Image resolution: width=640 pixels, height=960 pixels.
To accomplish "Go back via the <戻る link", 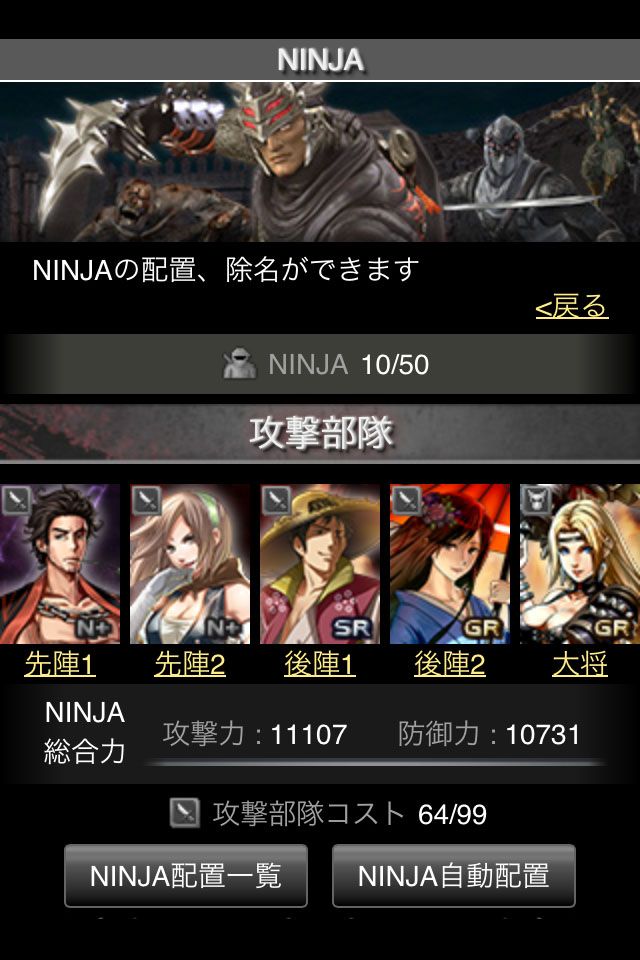I will click(571, 306).
